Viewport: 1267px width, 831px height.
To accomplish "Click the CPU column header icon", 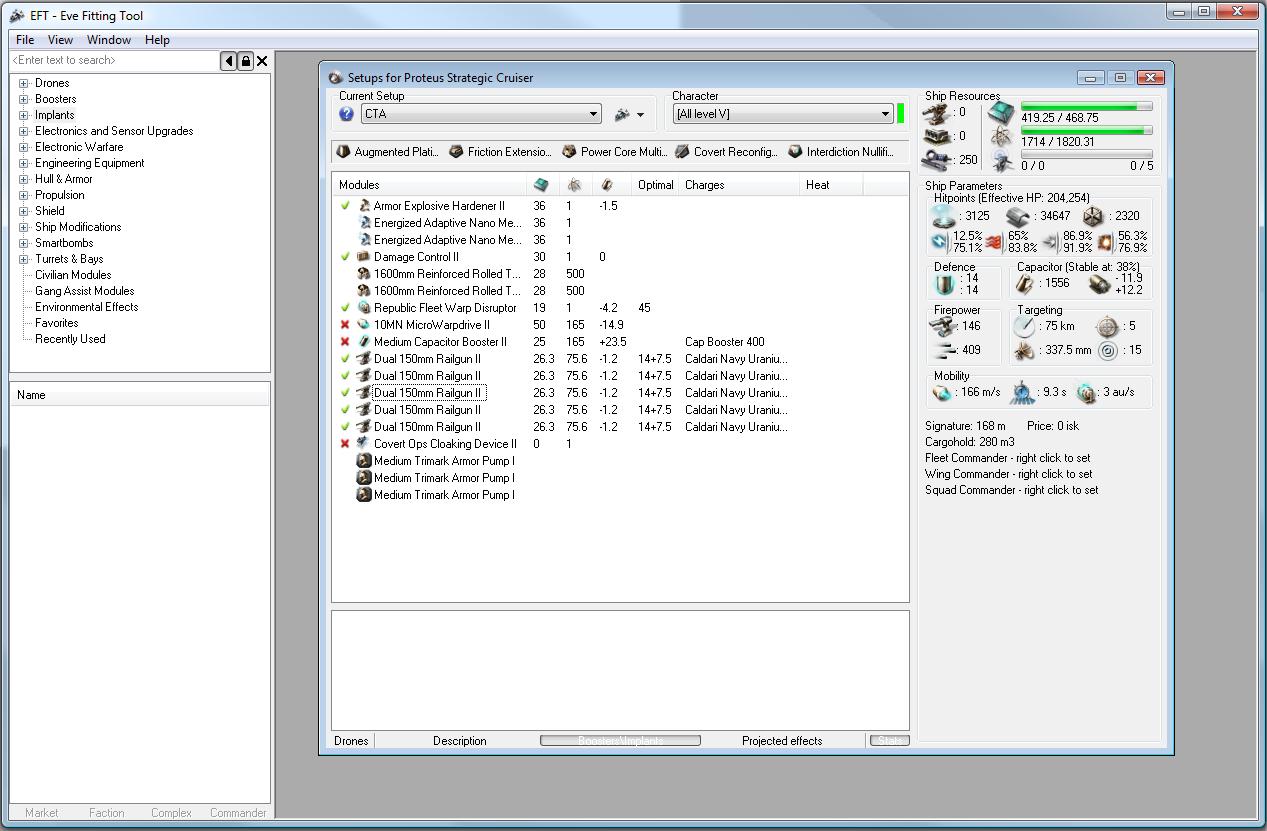I will pyautogui.click(x=541, y=185).
